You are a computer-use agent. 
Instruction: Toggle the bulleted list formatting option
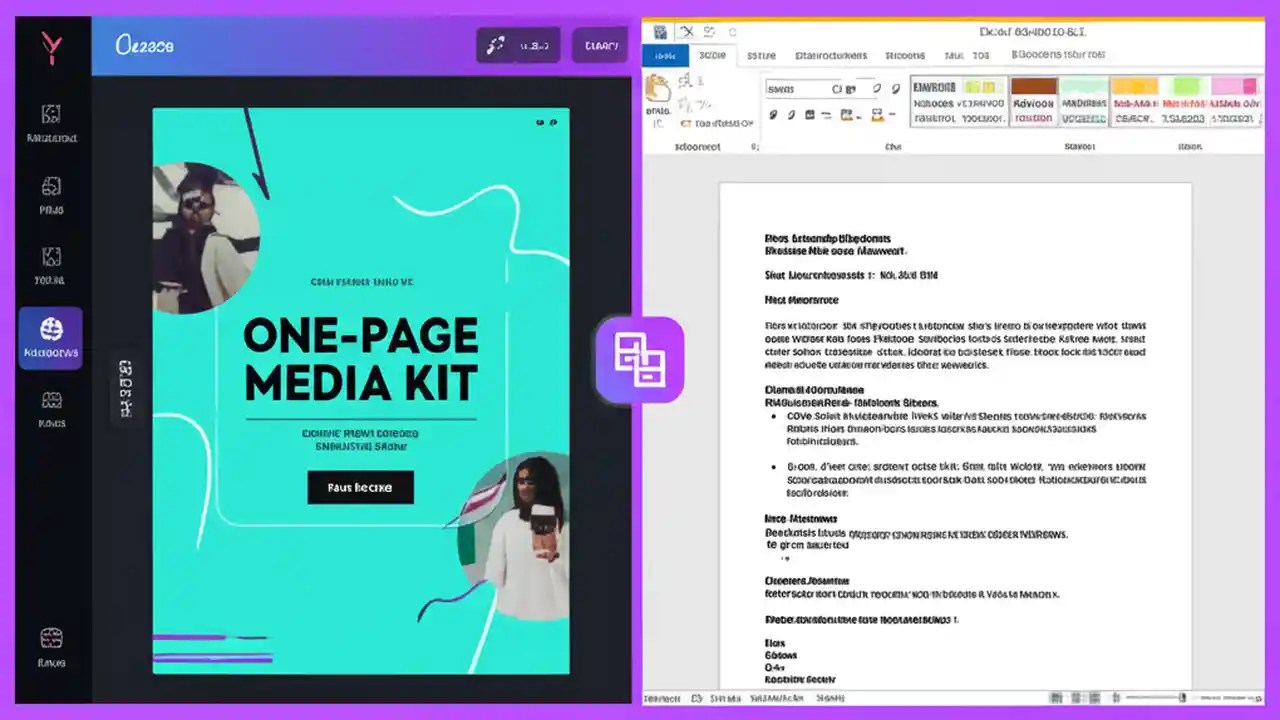(808, 112)
